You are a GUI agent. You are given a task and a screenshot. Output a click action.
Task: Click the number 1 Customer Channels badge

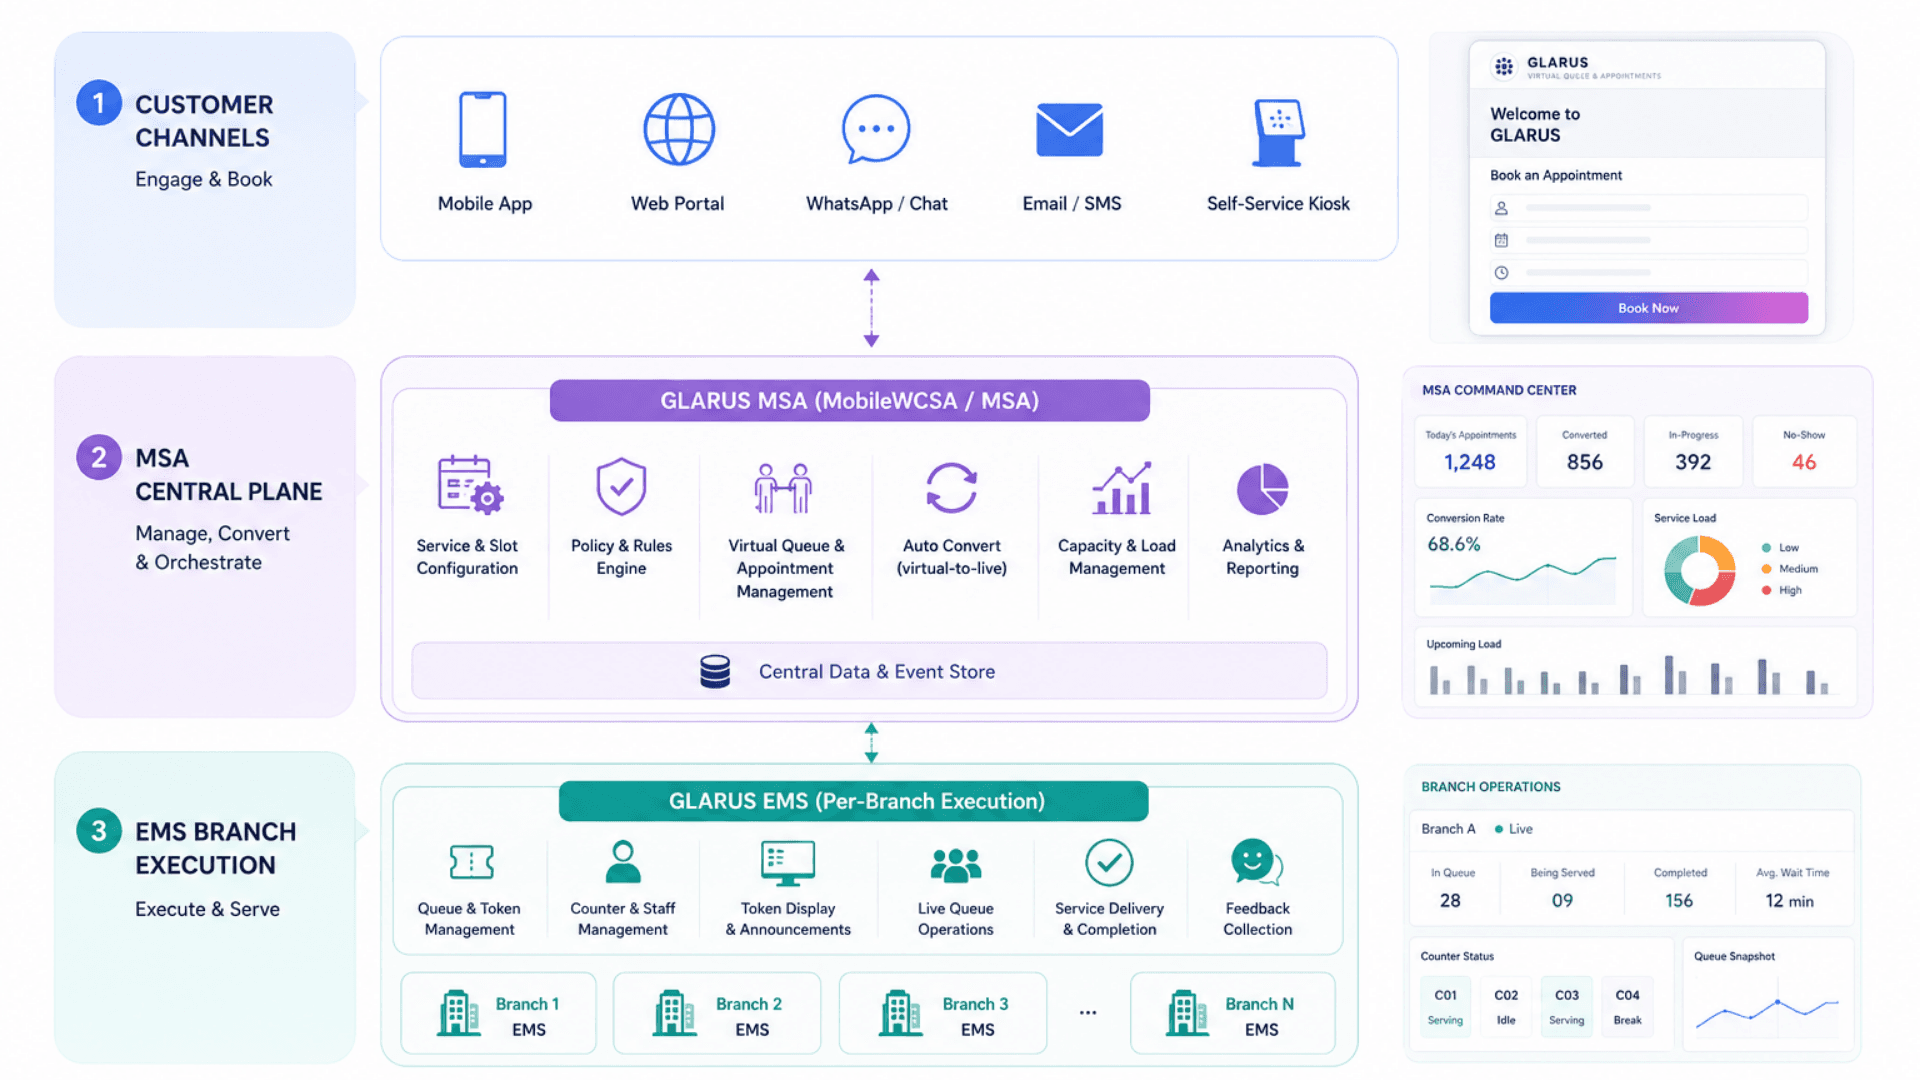click(x=99, y=103)
